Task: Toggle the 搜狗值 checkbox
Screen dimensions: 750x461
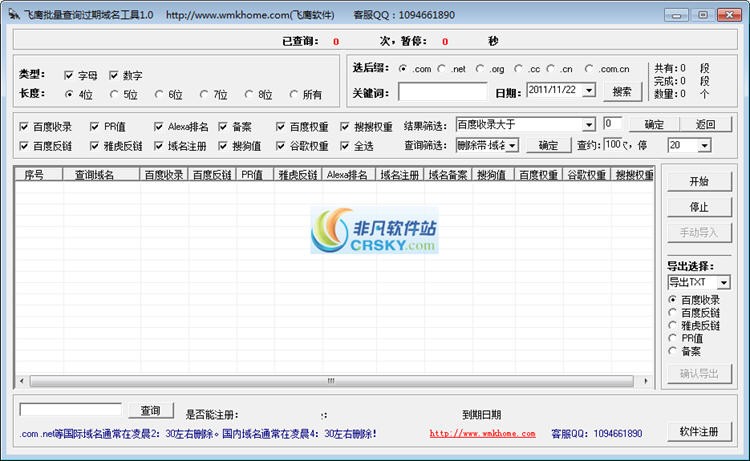Action: [222, 146]
